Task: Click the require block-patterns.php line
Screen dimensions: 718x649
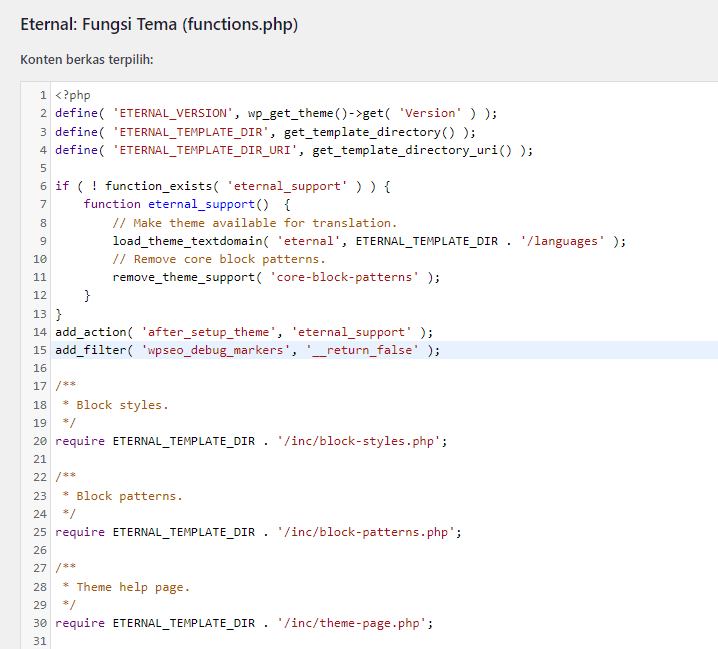Action: pos(258,532)
